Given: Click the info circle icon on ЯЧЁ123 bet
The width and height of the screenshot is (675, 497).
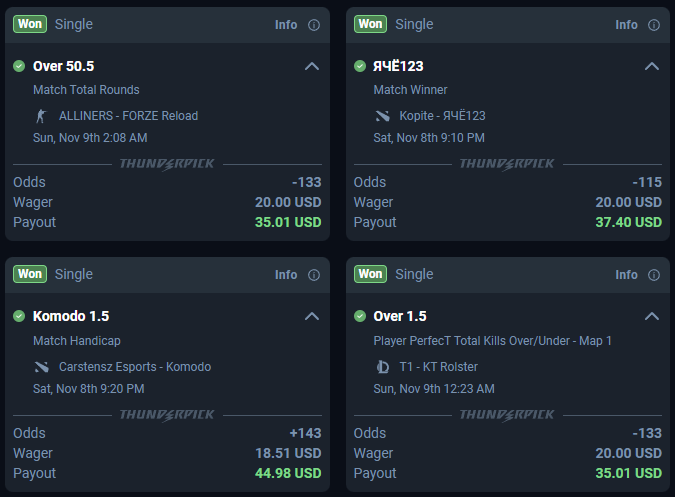Looking at the screenshot, I should click(655, 25).
